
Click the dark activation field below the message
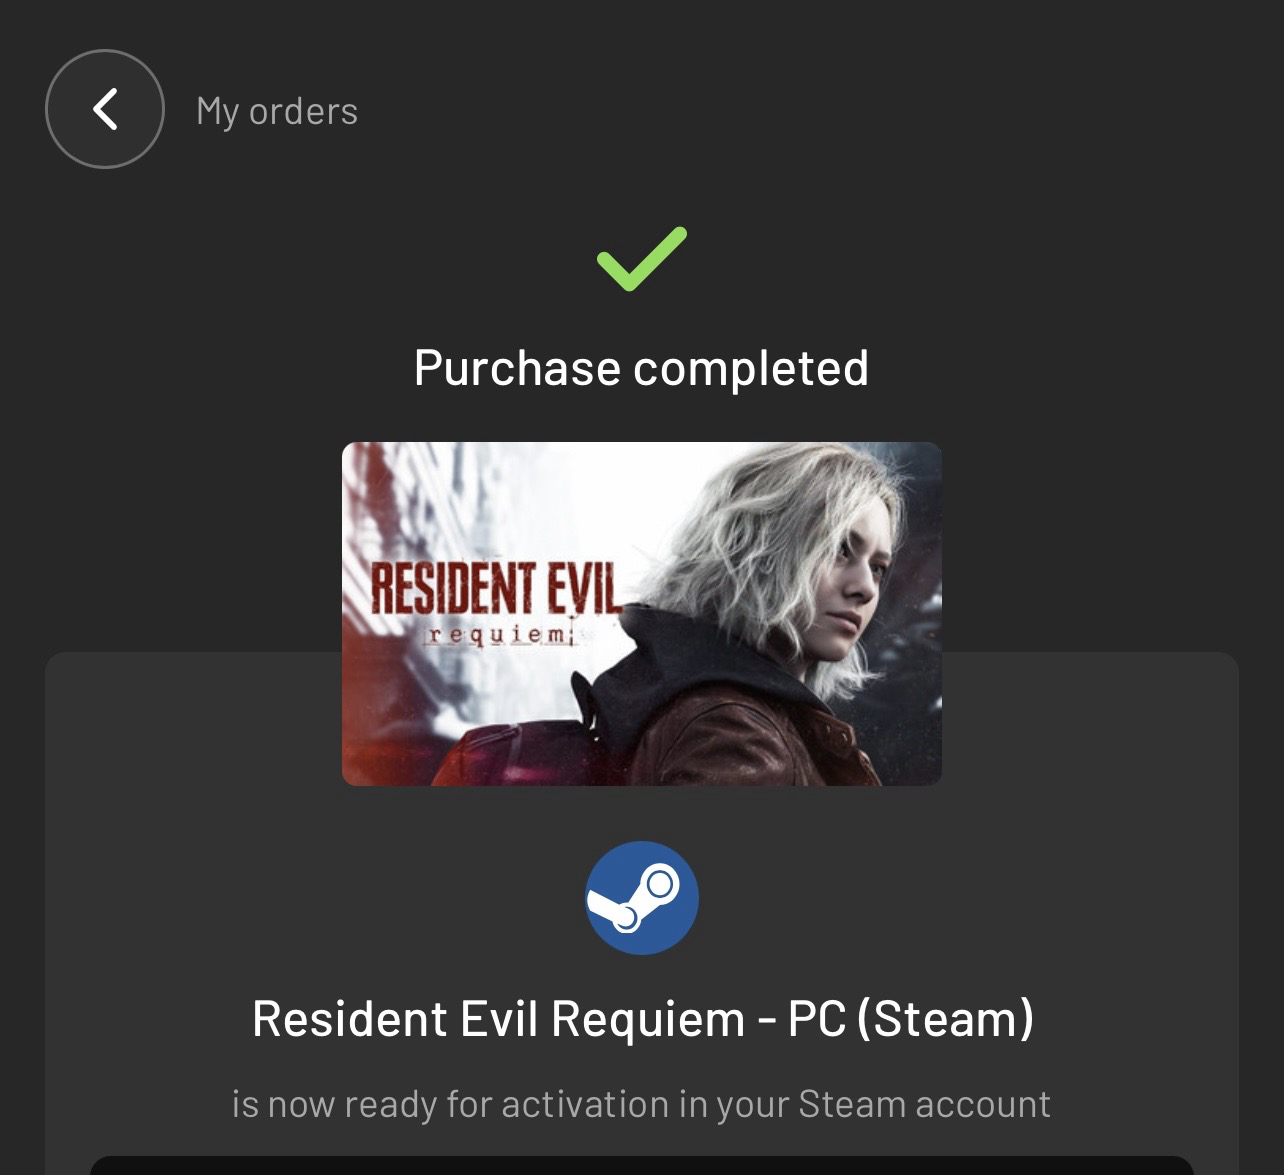(x=642, y=1166)
